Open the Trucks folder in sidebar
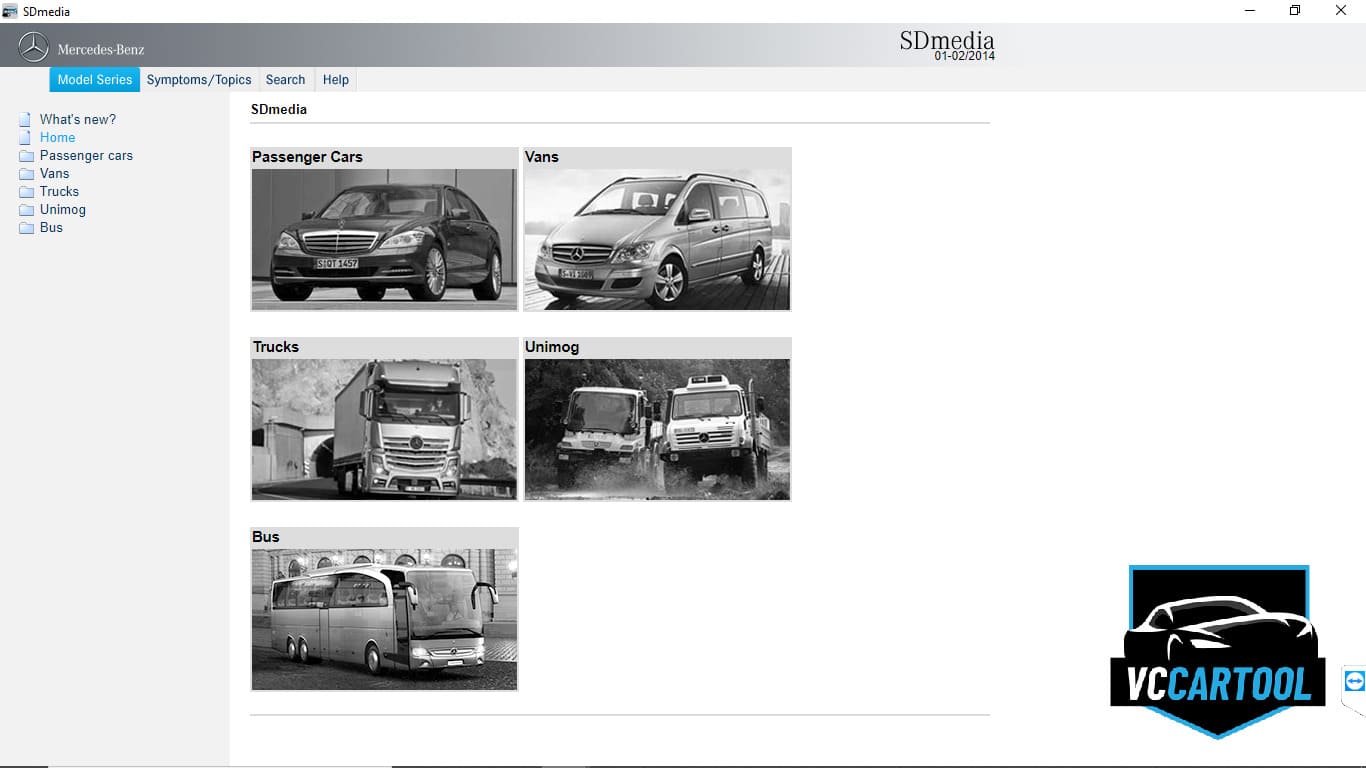Image resolution: width=1366 pixels, height=768 pixels. point(59,191)
